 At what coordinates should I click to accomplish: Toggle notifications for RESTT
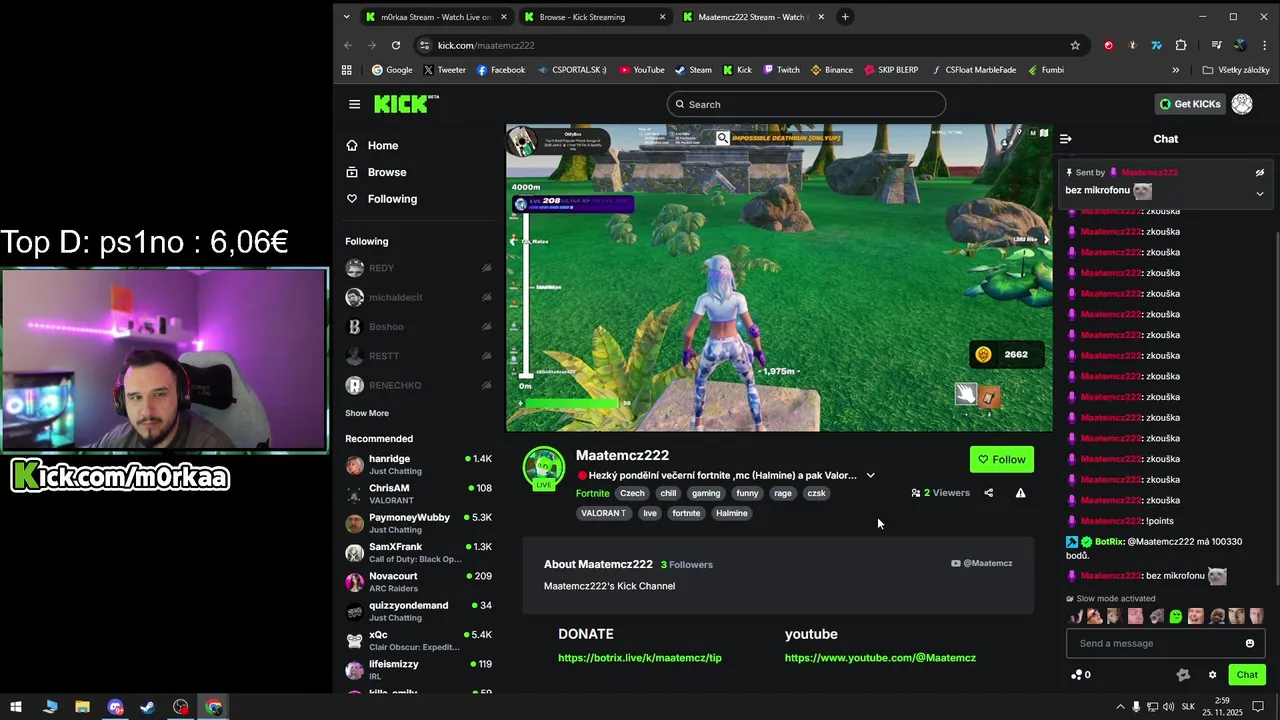(x=487, y=356)
